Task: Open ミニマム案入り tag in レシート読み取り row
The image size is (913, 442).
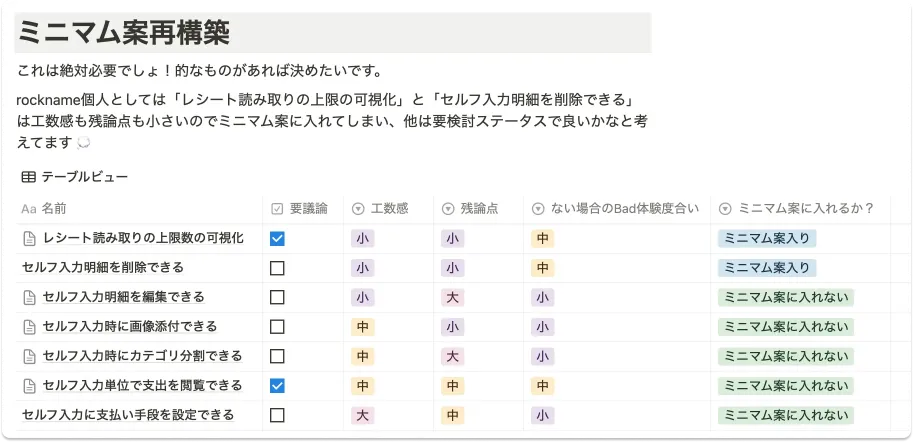Action: tap(767, 239)
